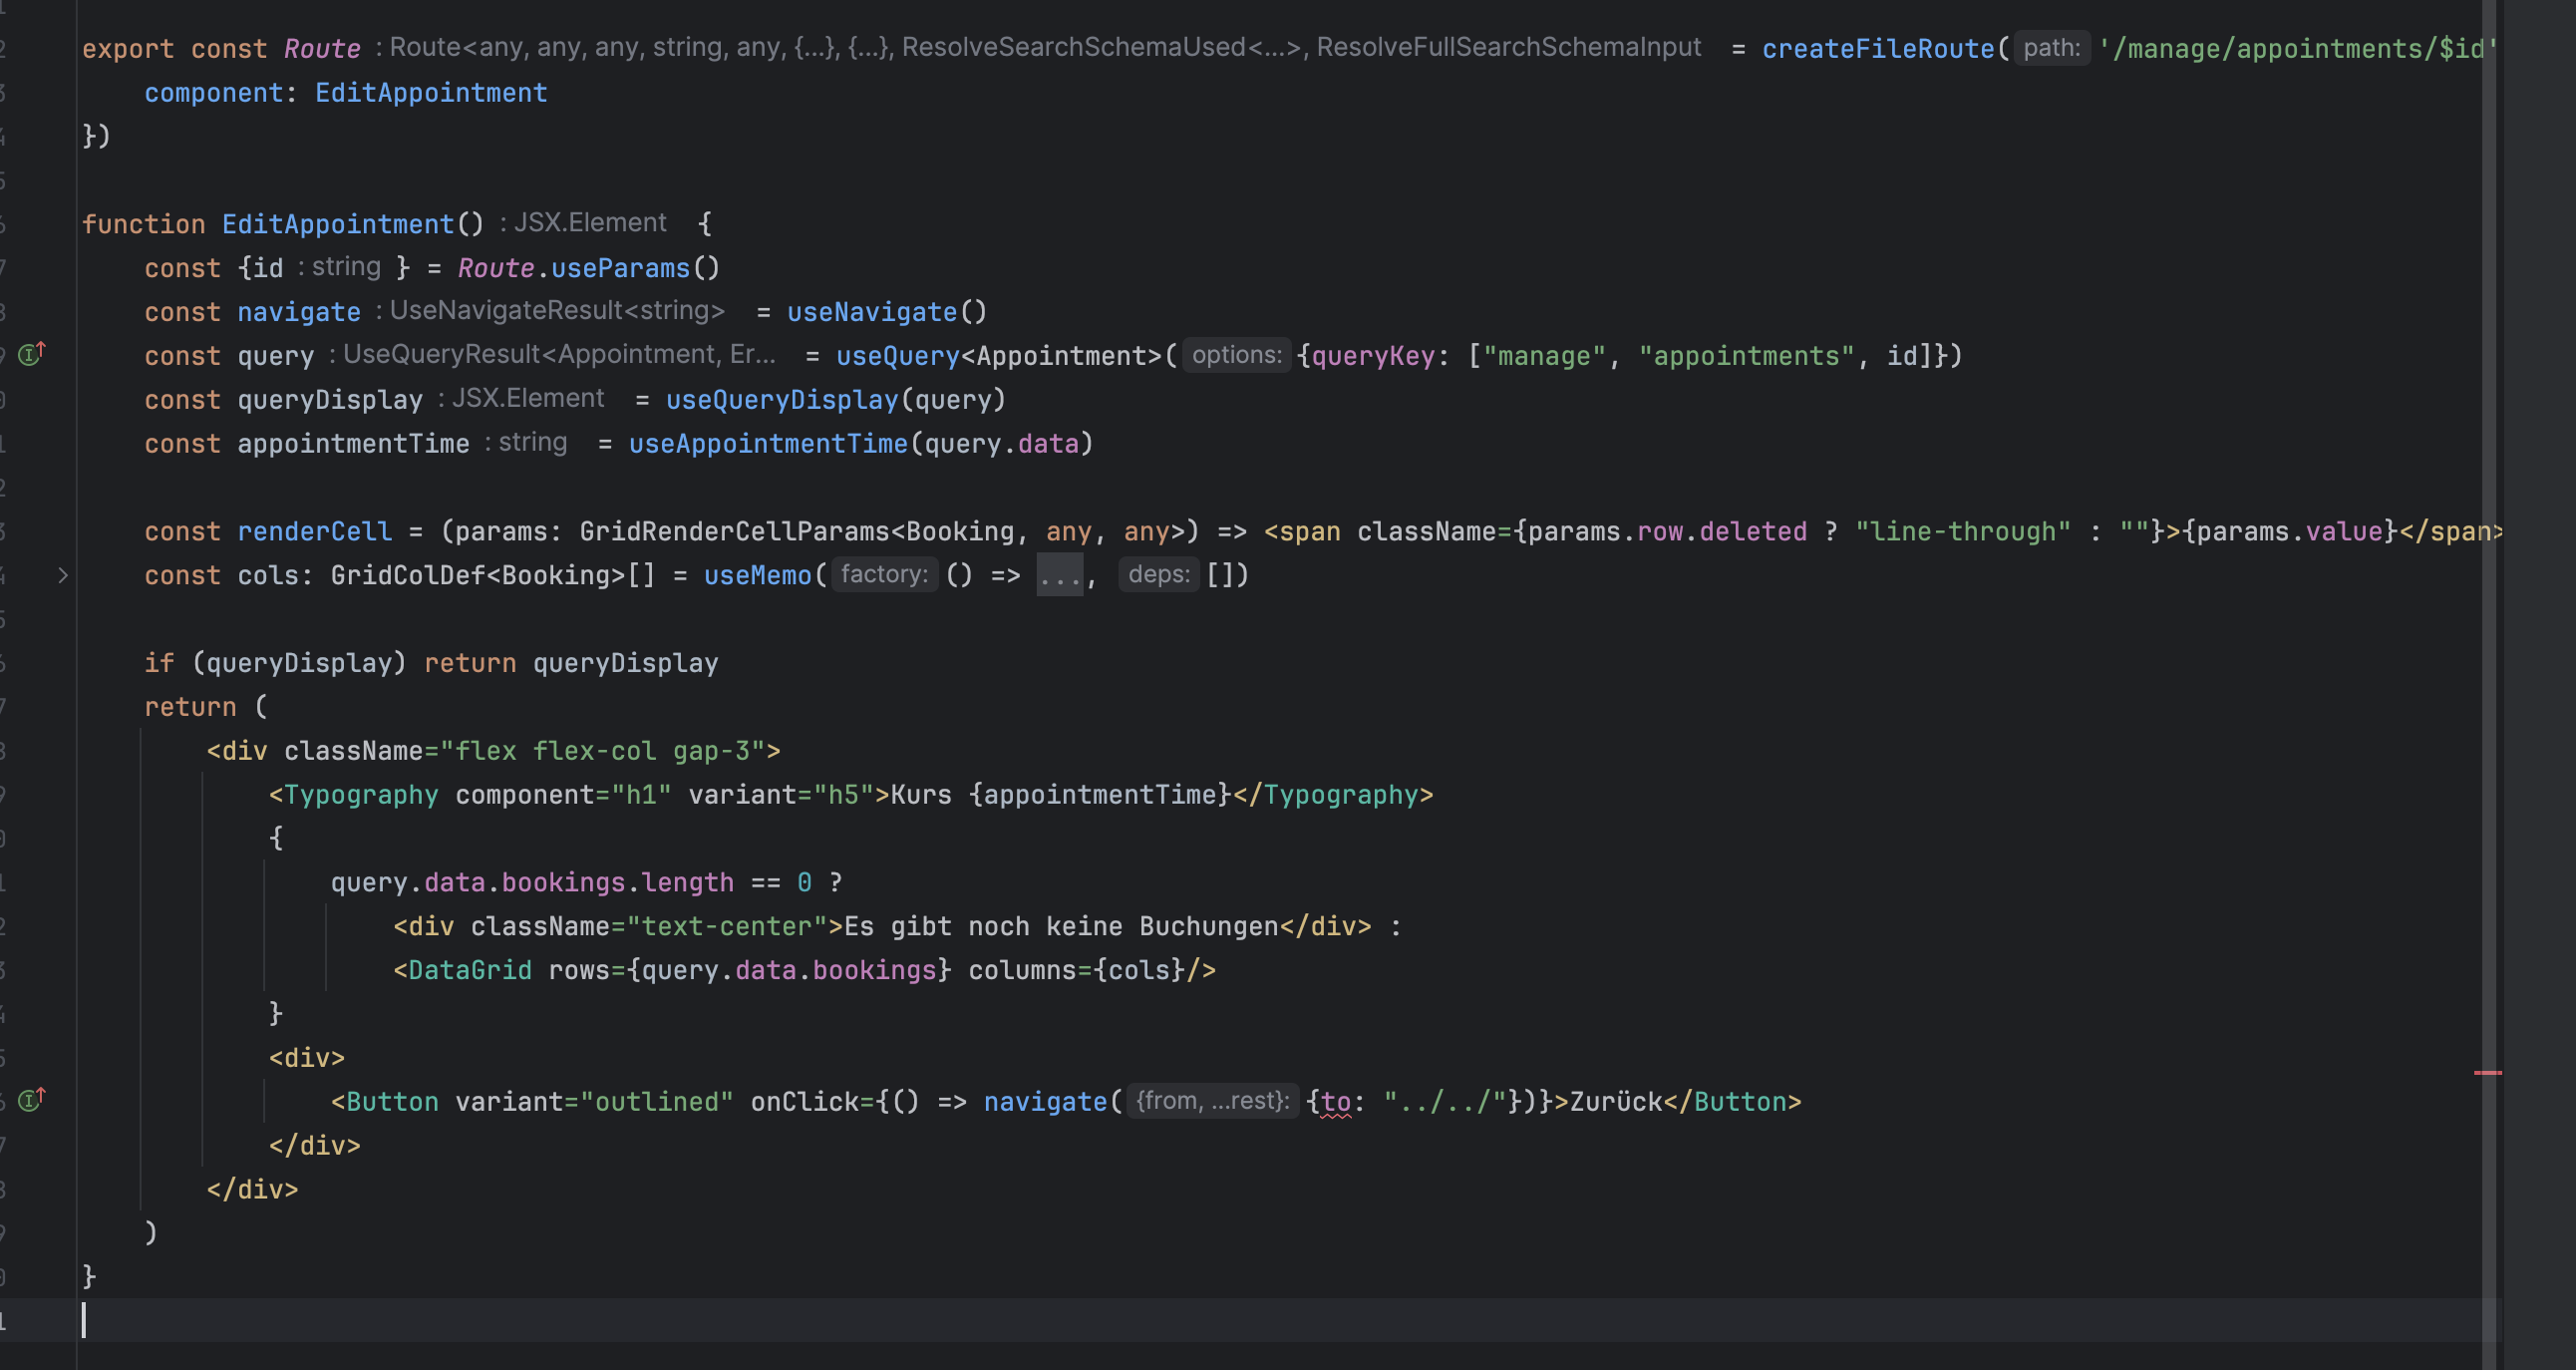This screenshot has height=1370, width=2576.
Task: Click the export keyword
Action: click(x=128, y=49)
